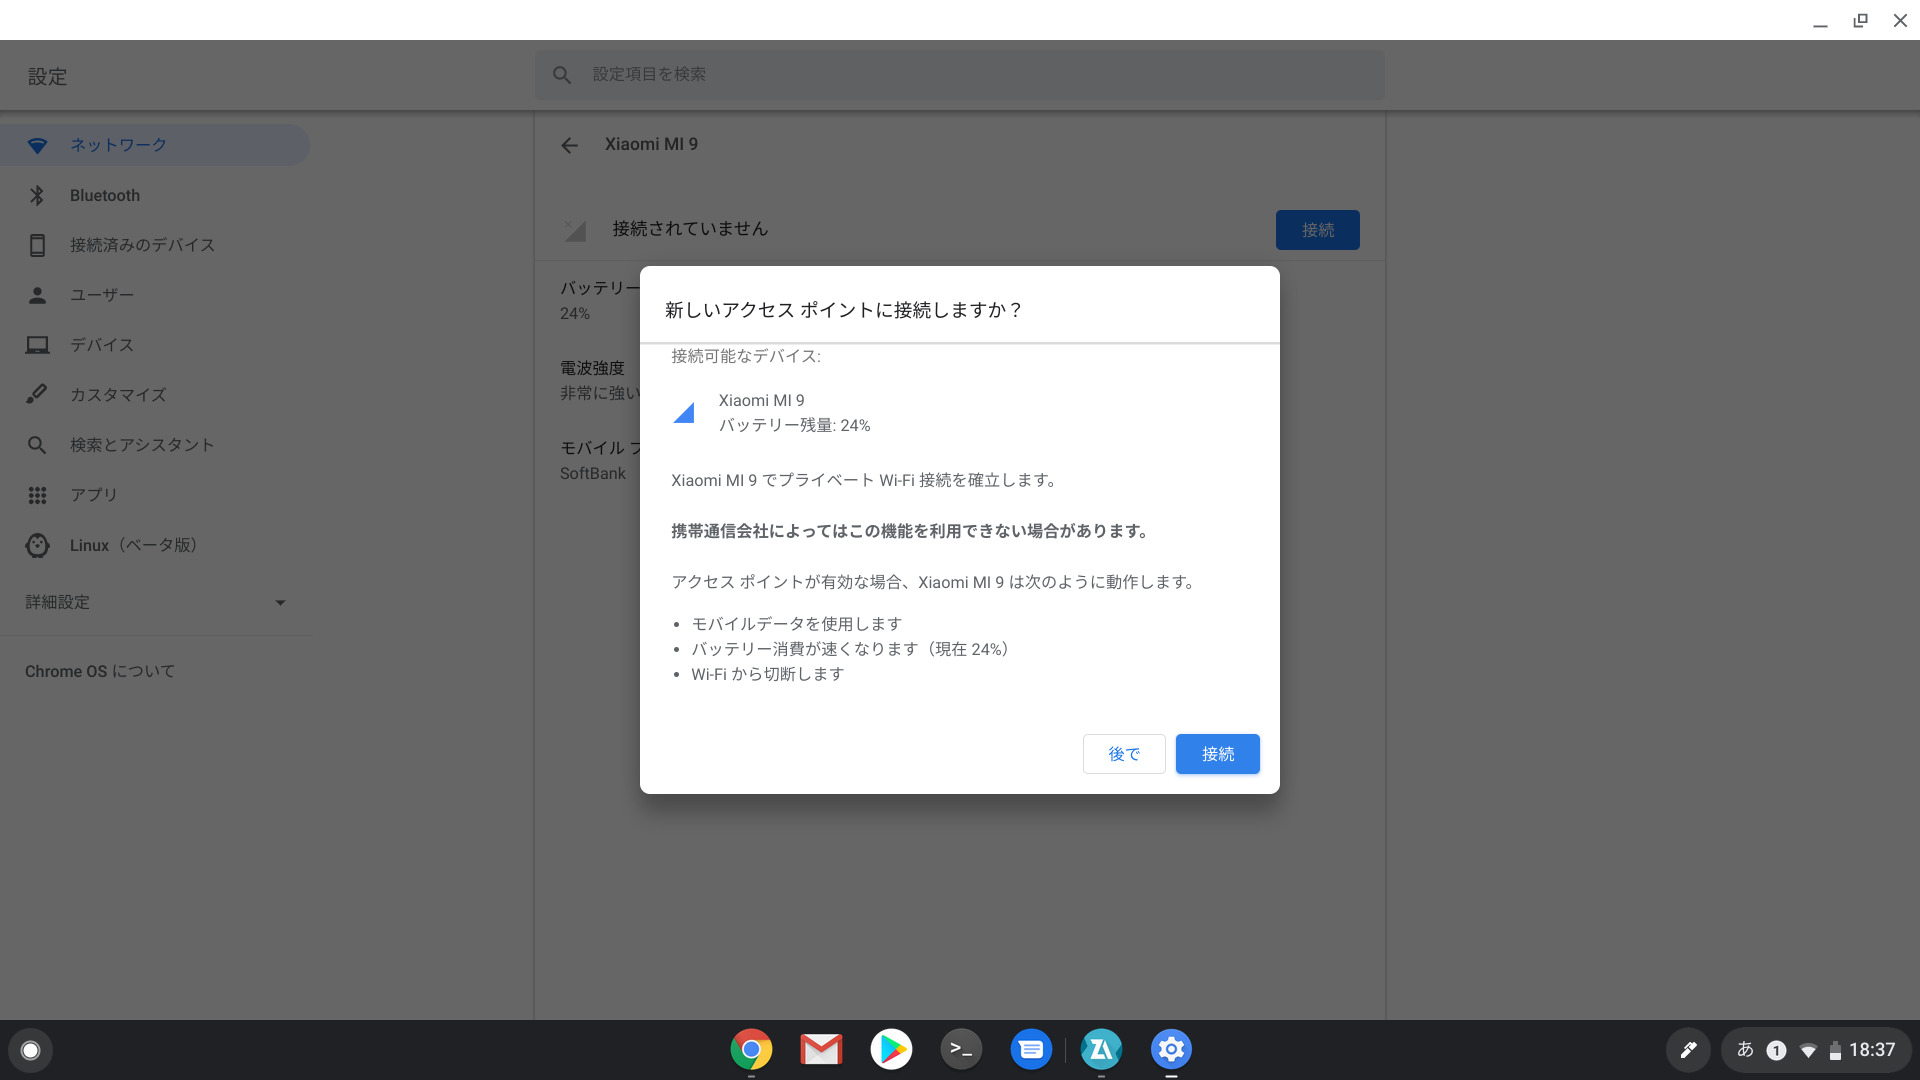Click the 接続可能なデバイス: label

[x=745, y=356]
